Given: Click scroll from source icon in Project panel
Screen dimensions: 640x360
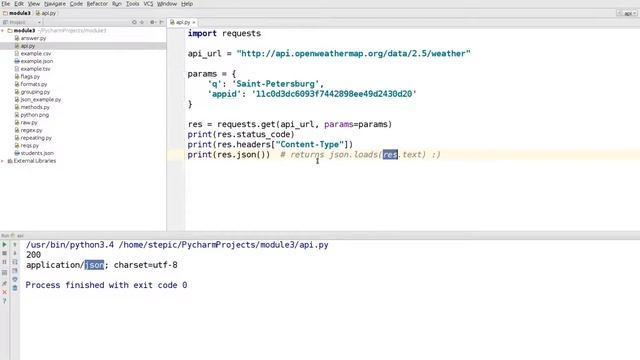Looking at the screenshot, I should click(x=134, y=22).
